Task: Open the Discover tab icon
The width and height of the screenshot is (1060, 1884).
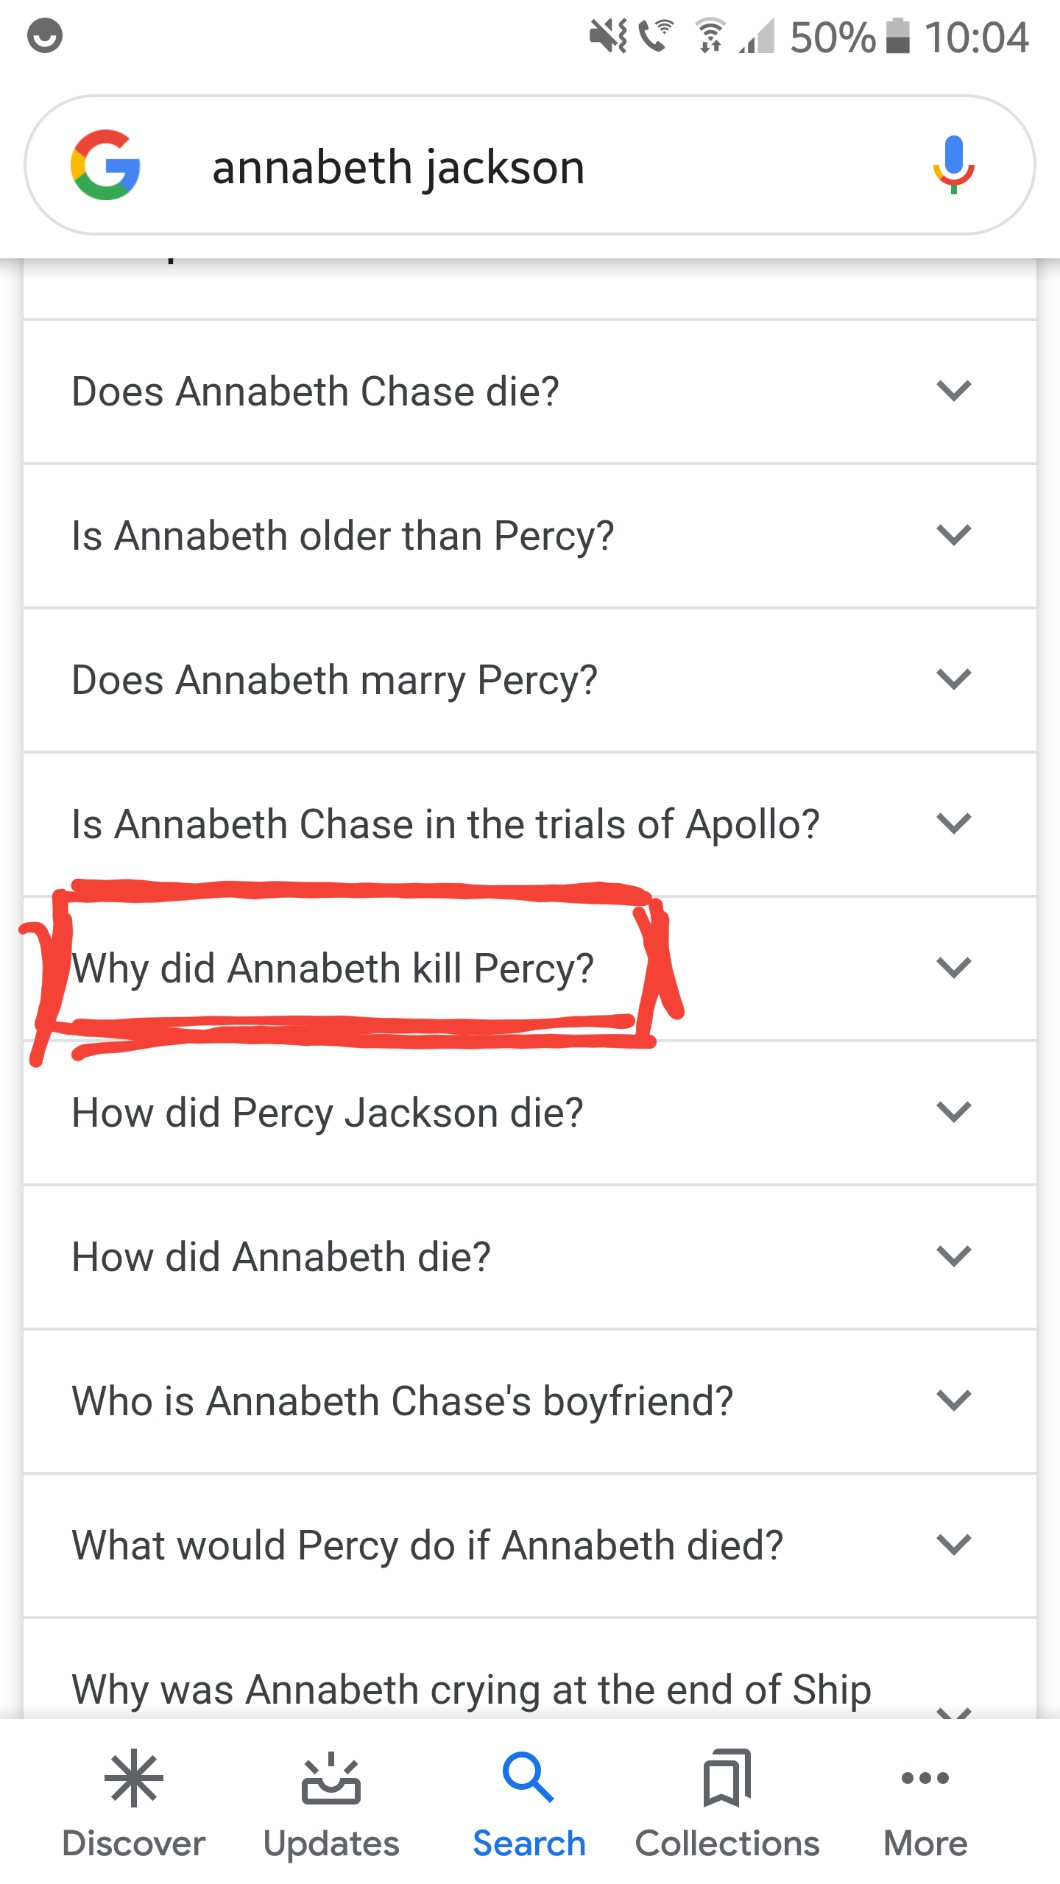Action: tap(133, 1779)
